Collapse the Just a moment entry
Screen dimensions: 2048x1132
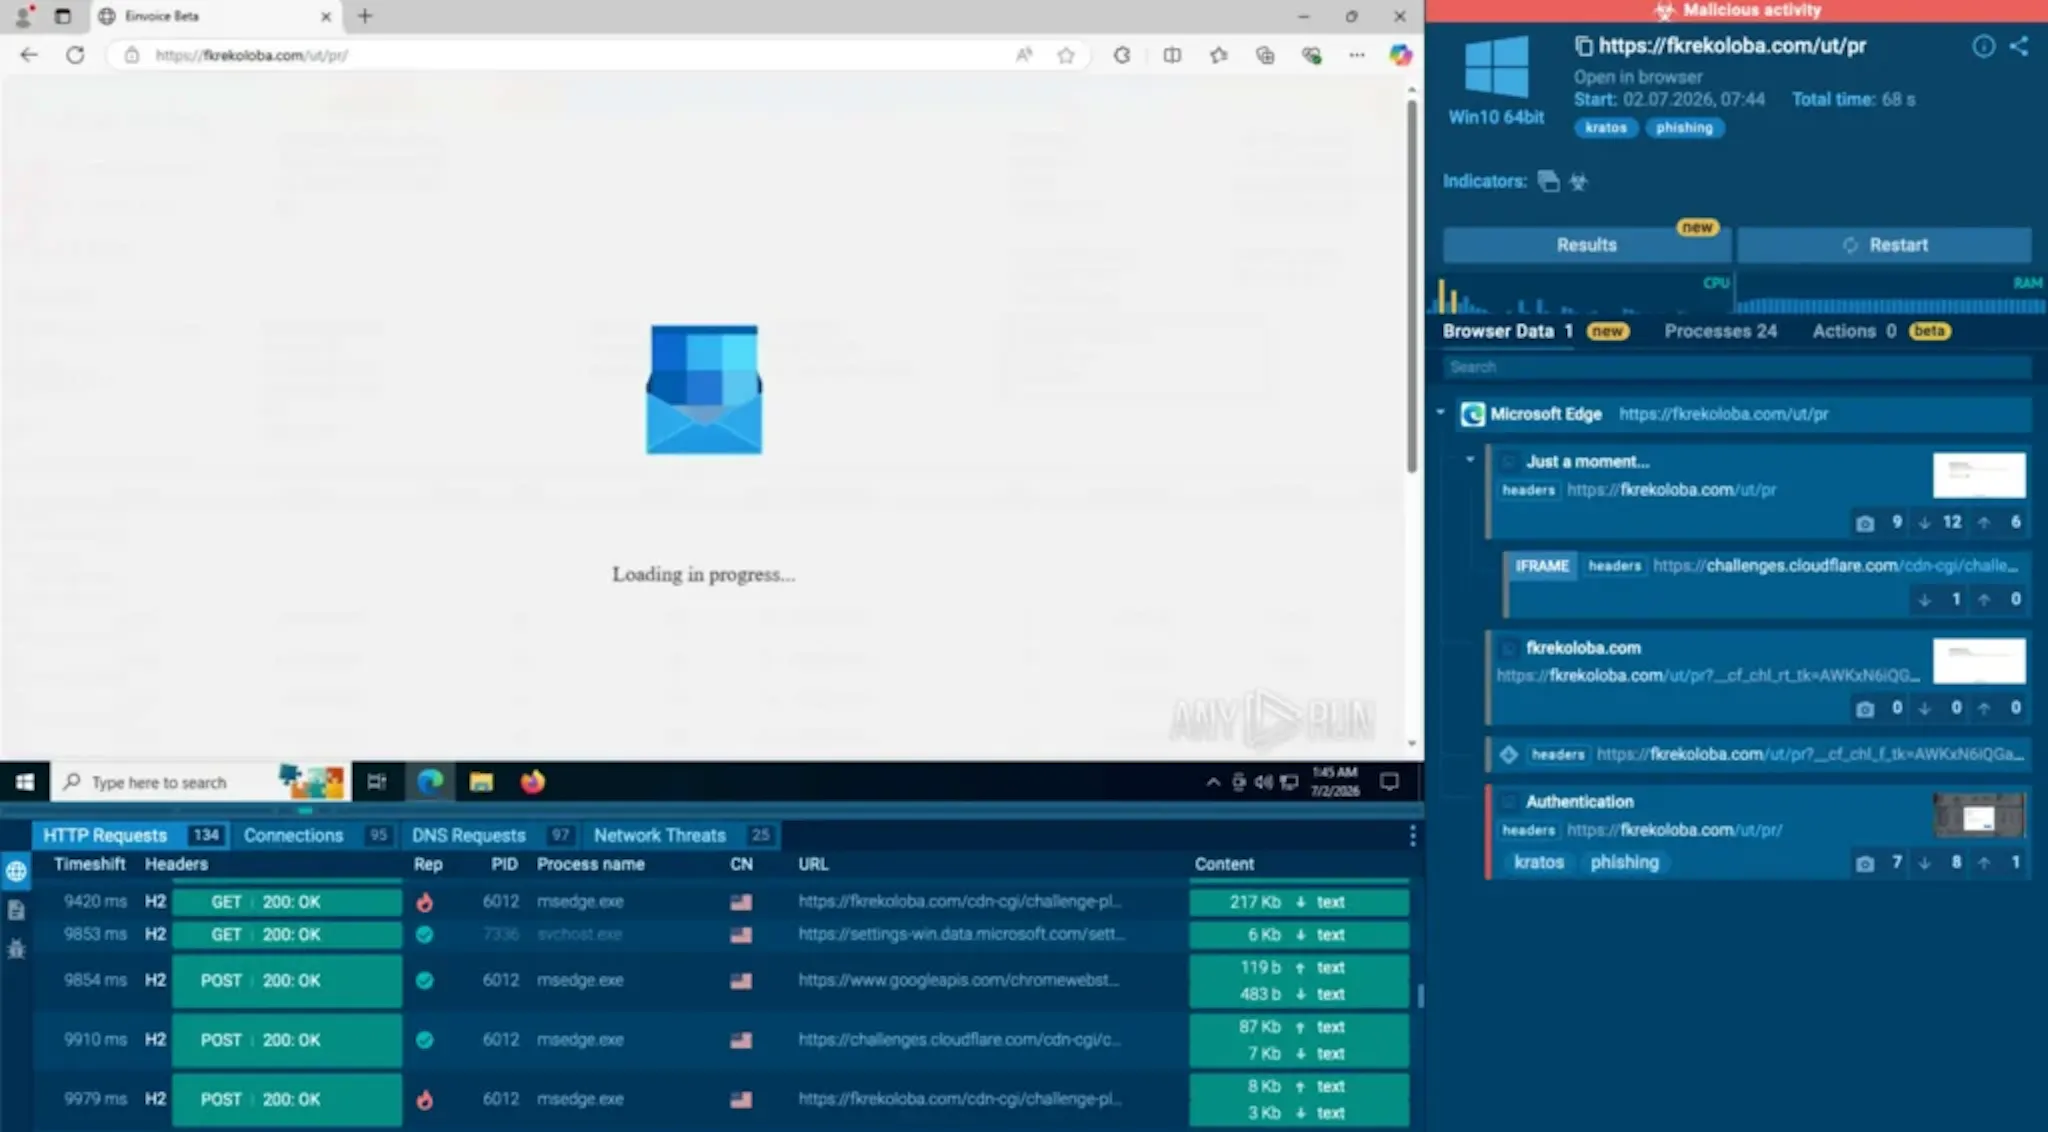coord(1470,460)
